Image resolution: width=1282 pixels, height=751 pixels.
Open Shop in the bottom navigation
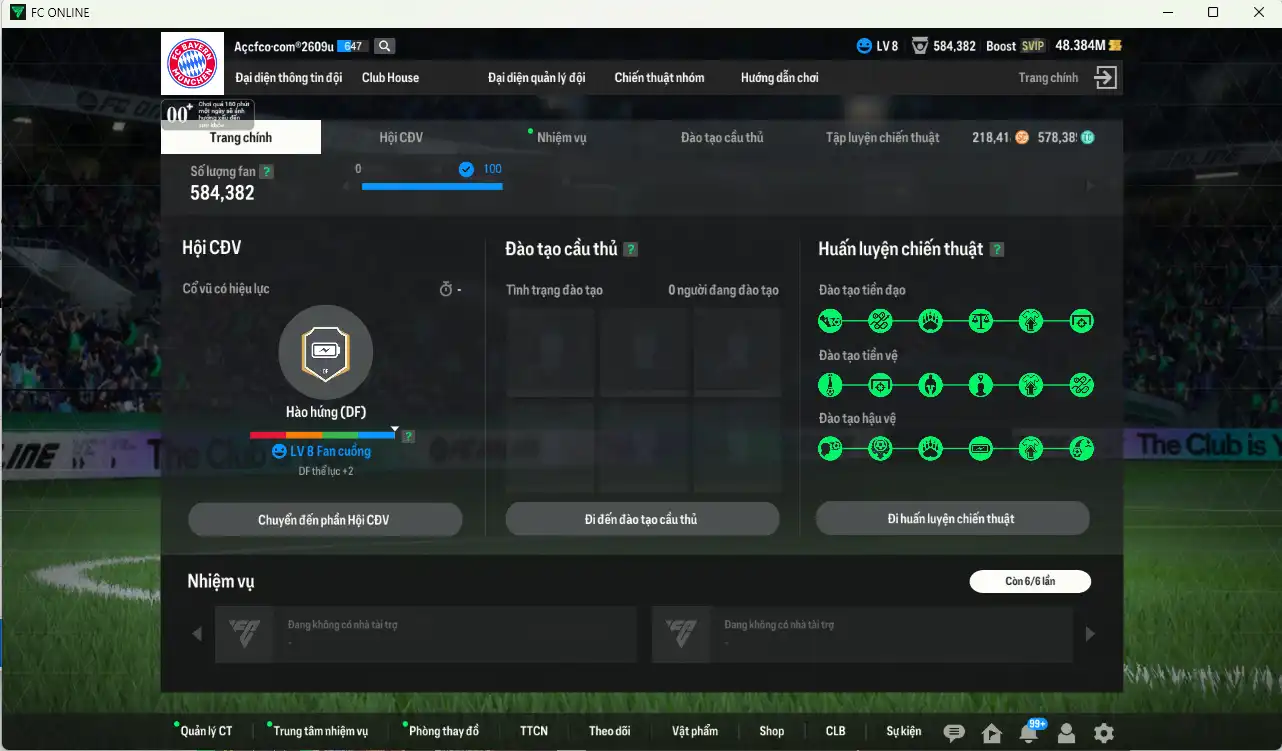pos(771,731)
